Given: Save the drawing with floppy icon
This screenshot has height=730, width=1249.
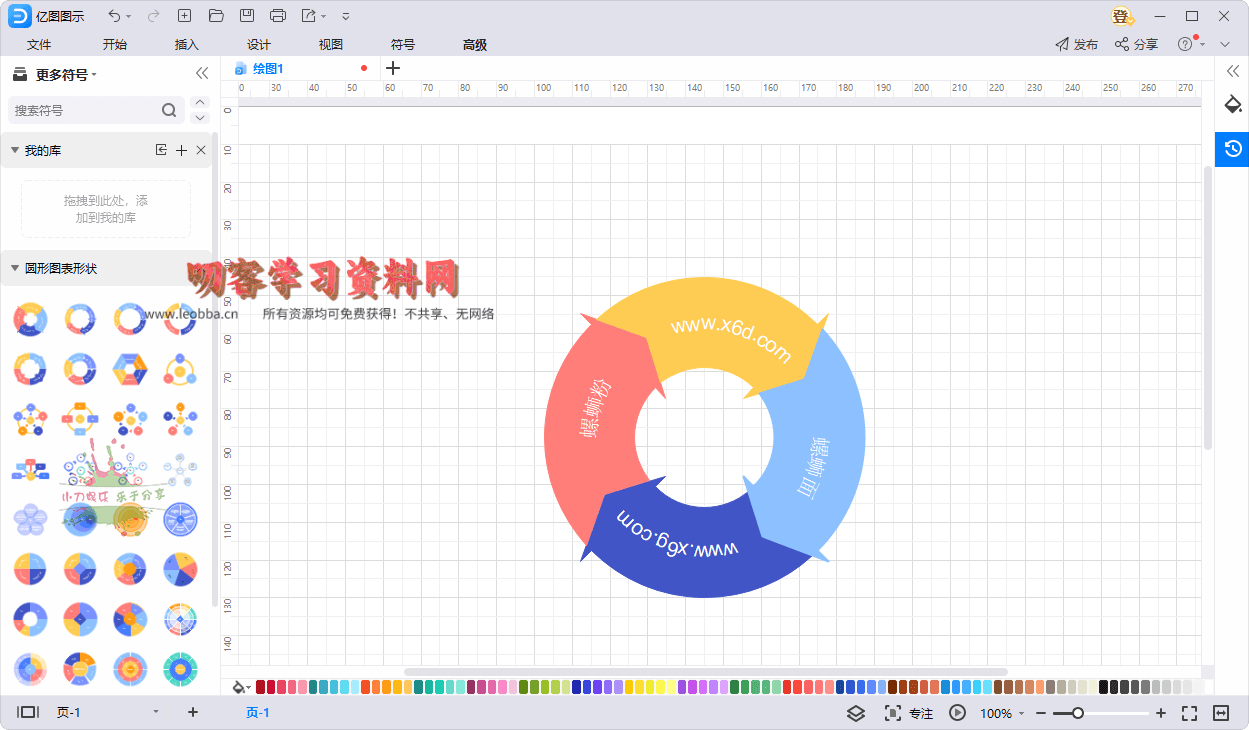Looking at the screenshot, I should tap(247, 16).
